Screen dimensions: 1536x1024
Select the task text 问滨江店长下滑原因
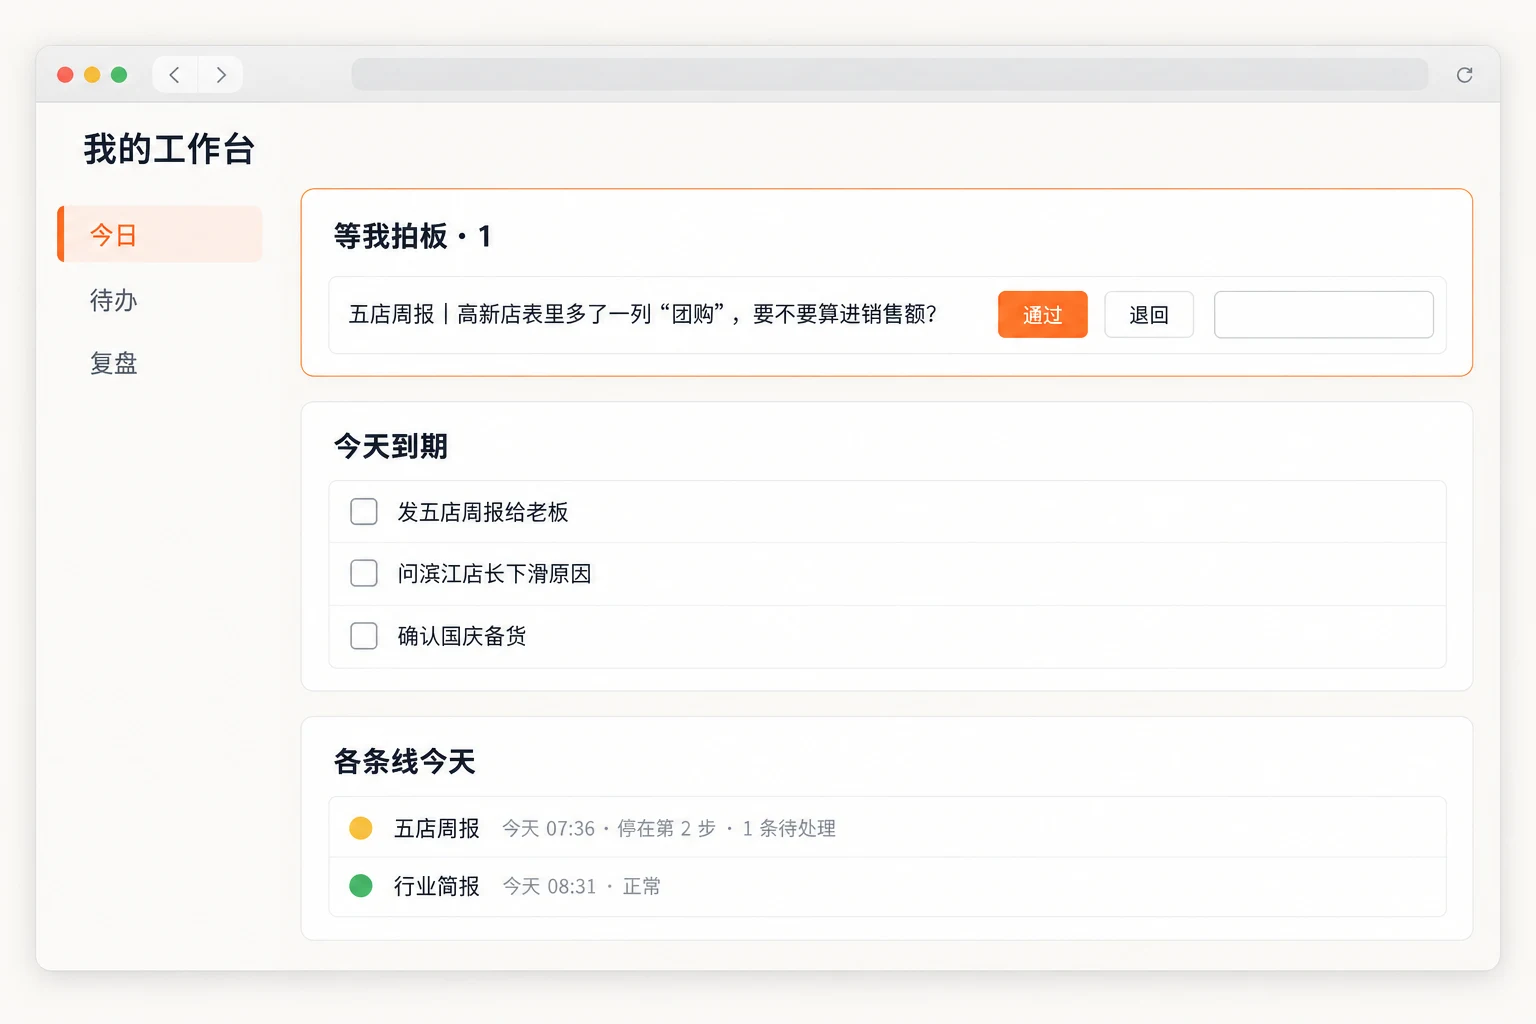[x=494, y=573]
